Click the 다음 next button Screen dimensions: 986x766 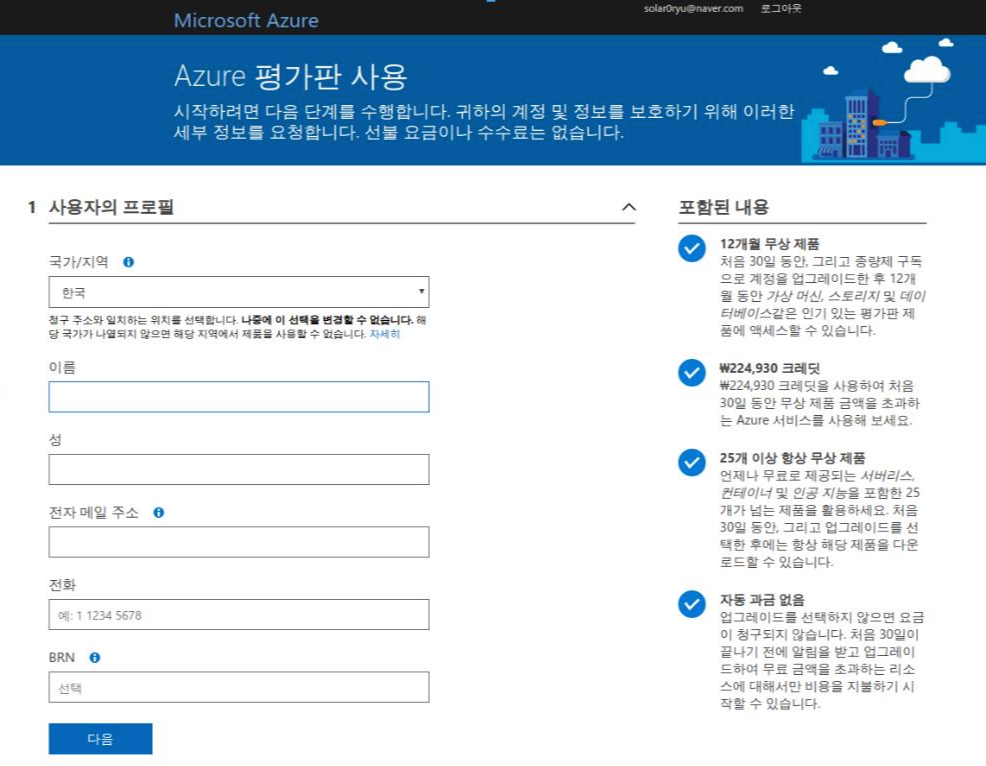coord(101,738)
